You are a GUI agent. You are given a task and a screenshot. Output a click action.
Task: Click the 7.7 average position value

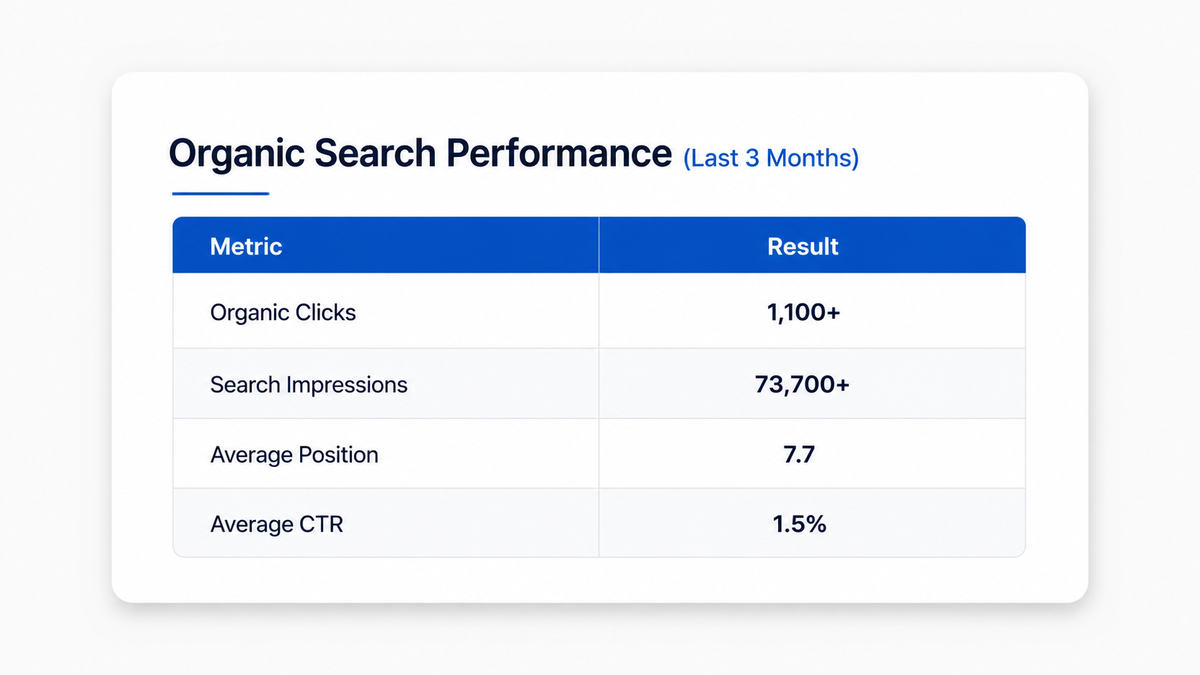(799, 455)
